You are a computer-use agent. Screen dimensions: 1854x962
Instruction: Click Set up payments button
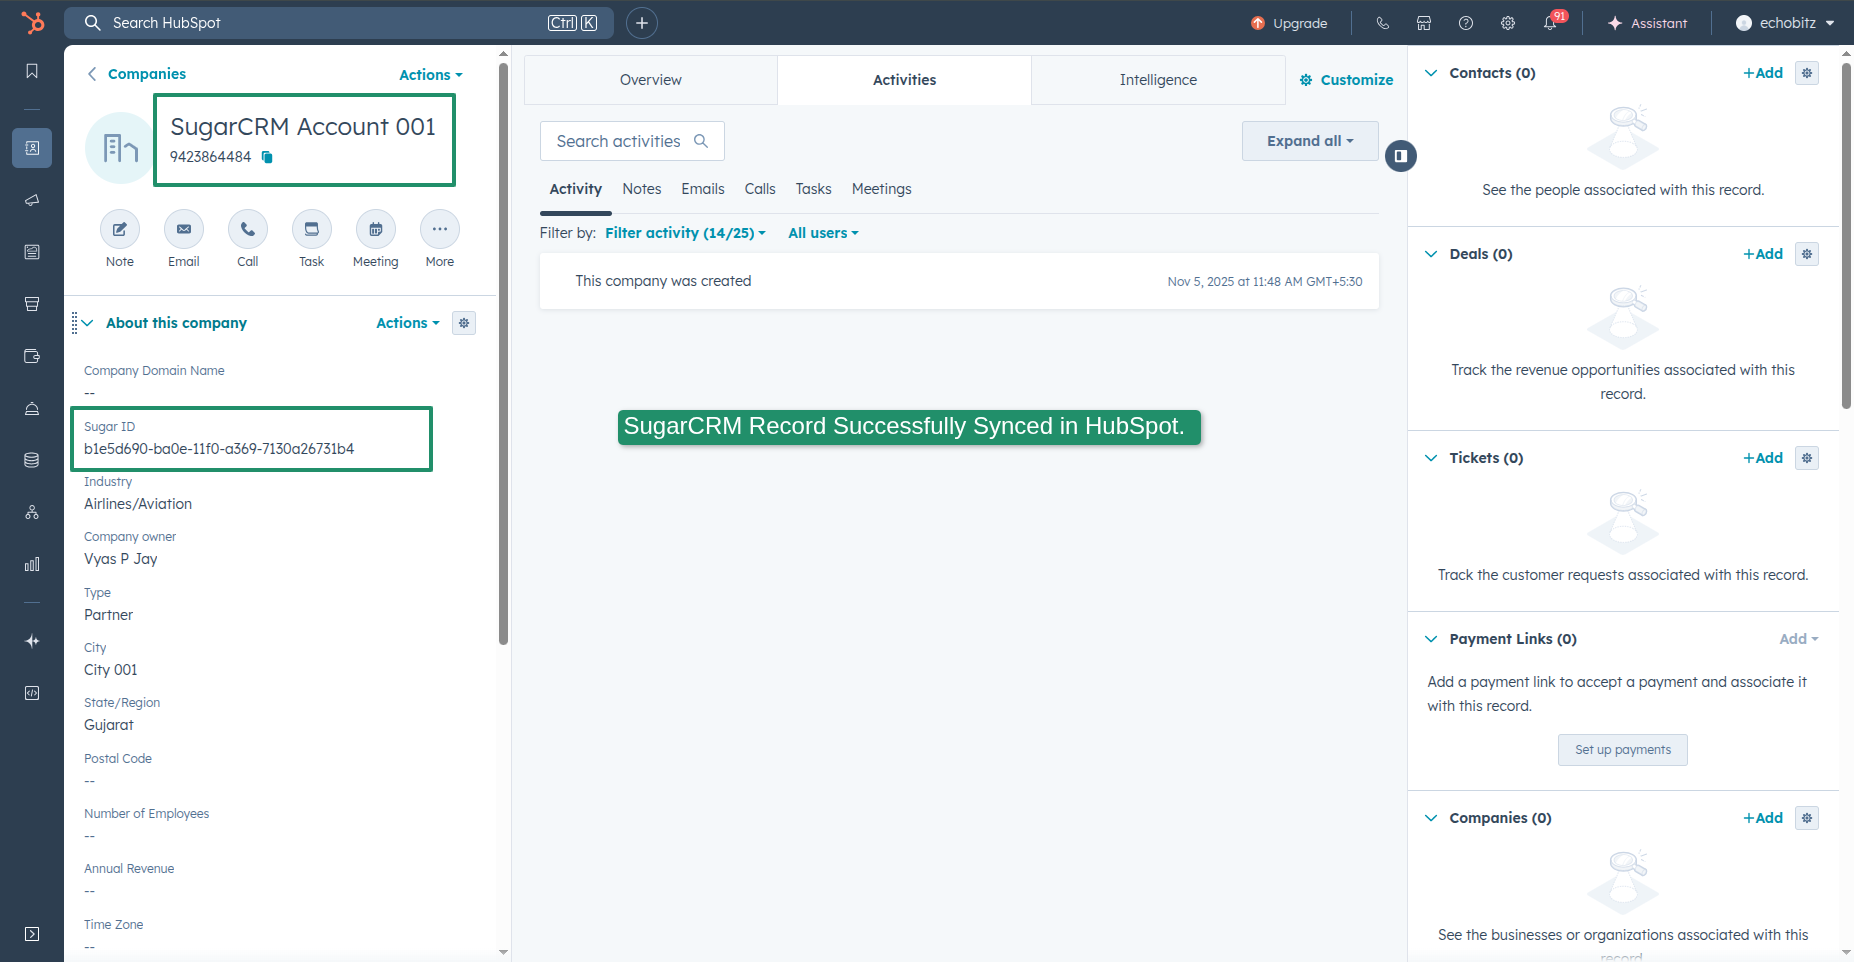[x=1622, y=749]
